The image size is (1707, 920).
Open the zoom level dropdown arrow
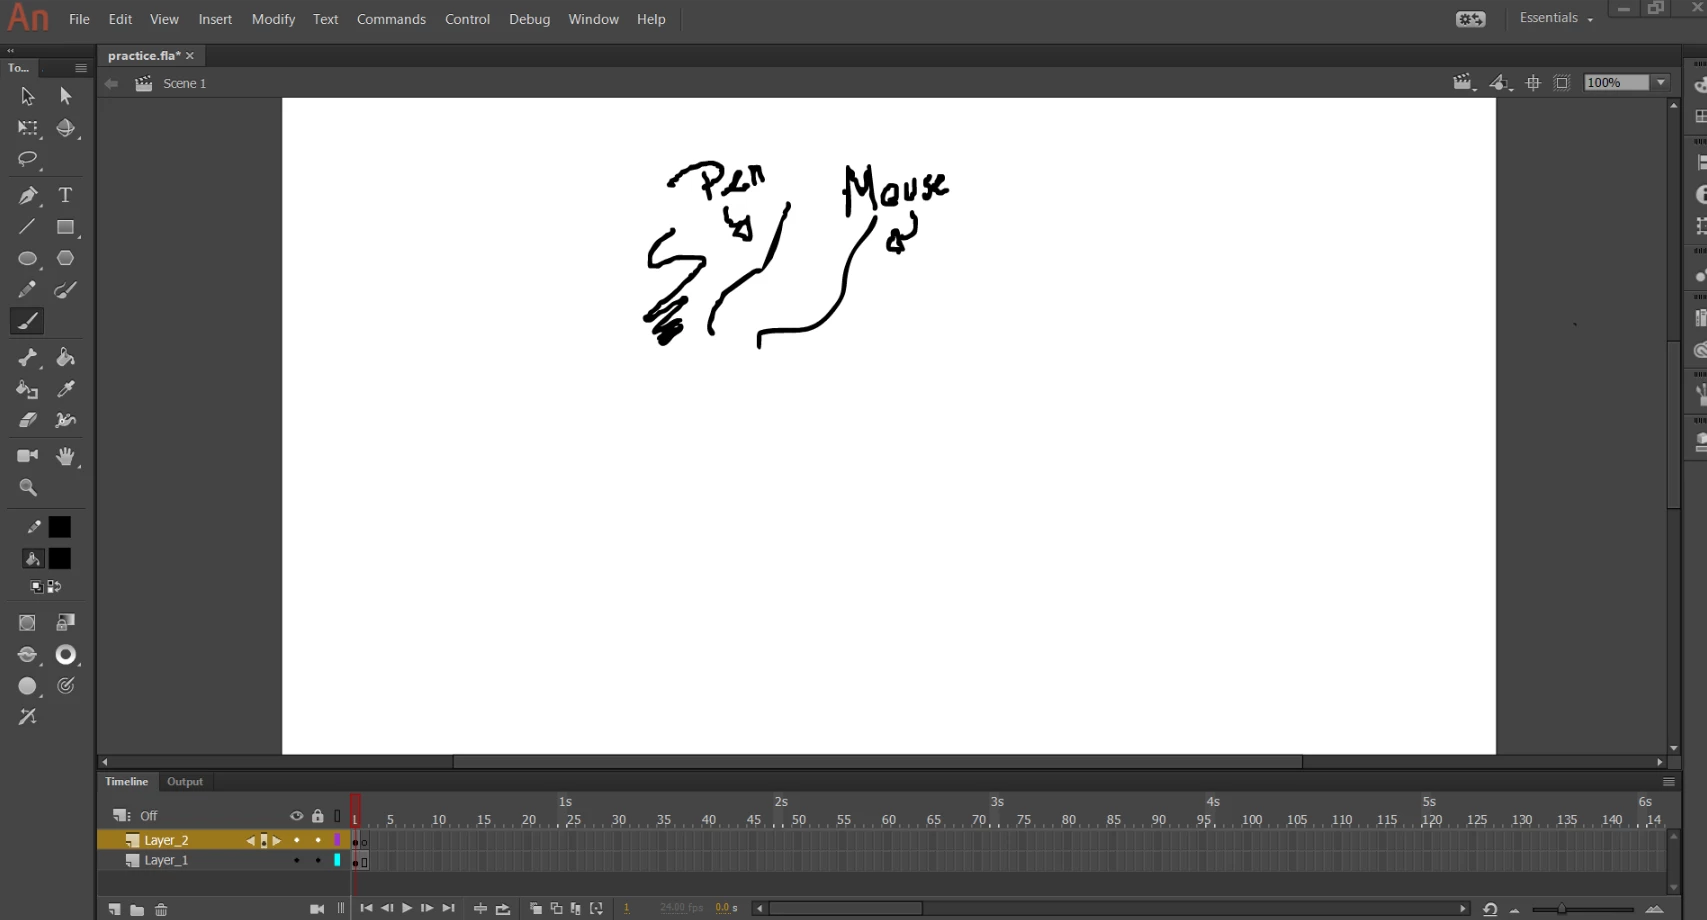click(1661, 83)
